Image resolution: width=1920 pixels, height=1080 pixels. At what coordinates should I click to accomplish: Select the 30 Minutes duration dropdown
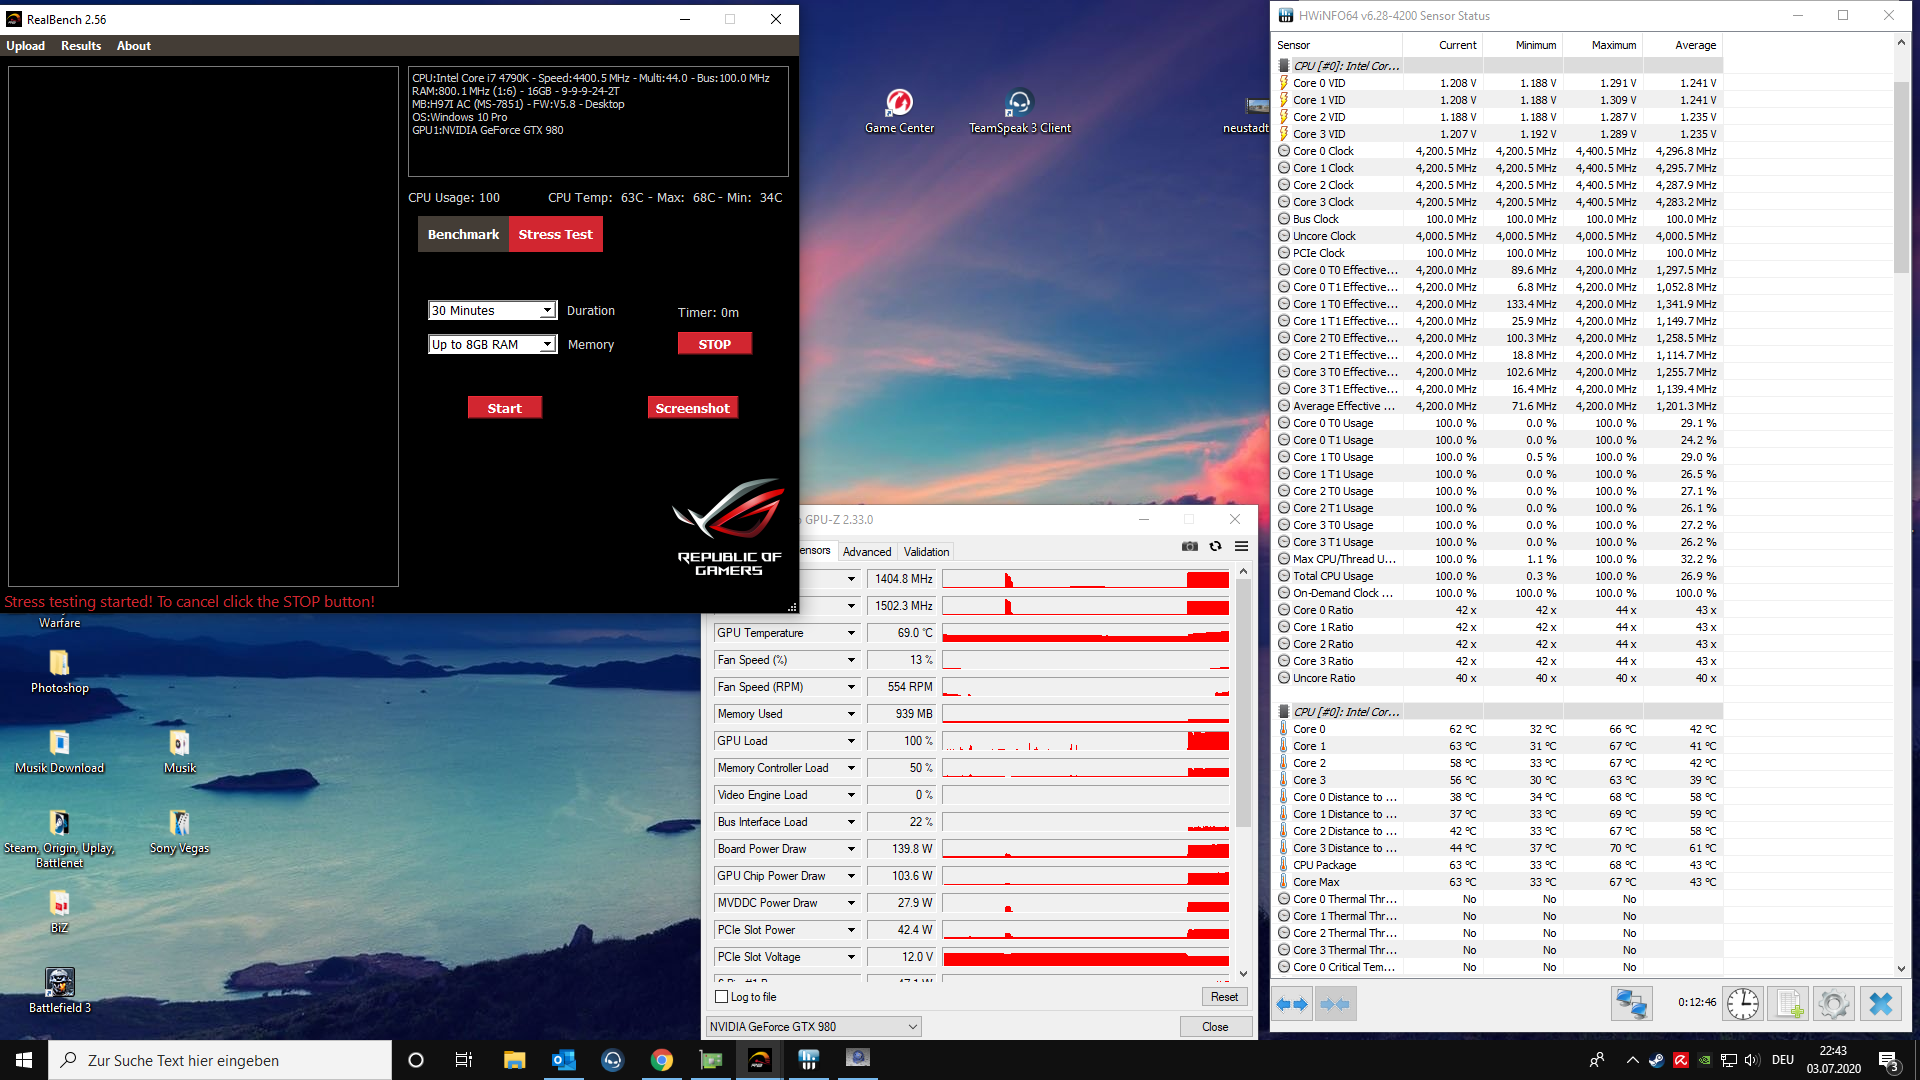tap(489, 310)
